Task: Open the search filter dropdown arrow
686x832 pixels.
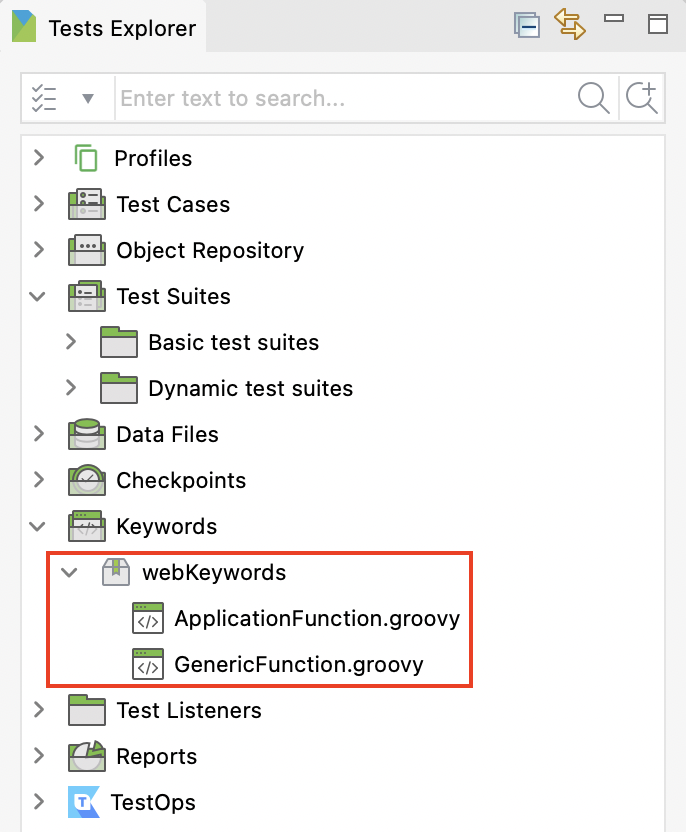Action: coord(88,99)
